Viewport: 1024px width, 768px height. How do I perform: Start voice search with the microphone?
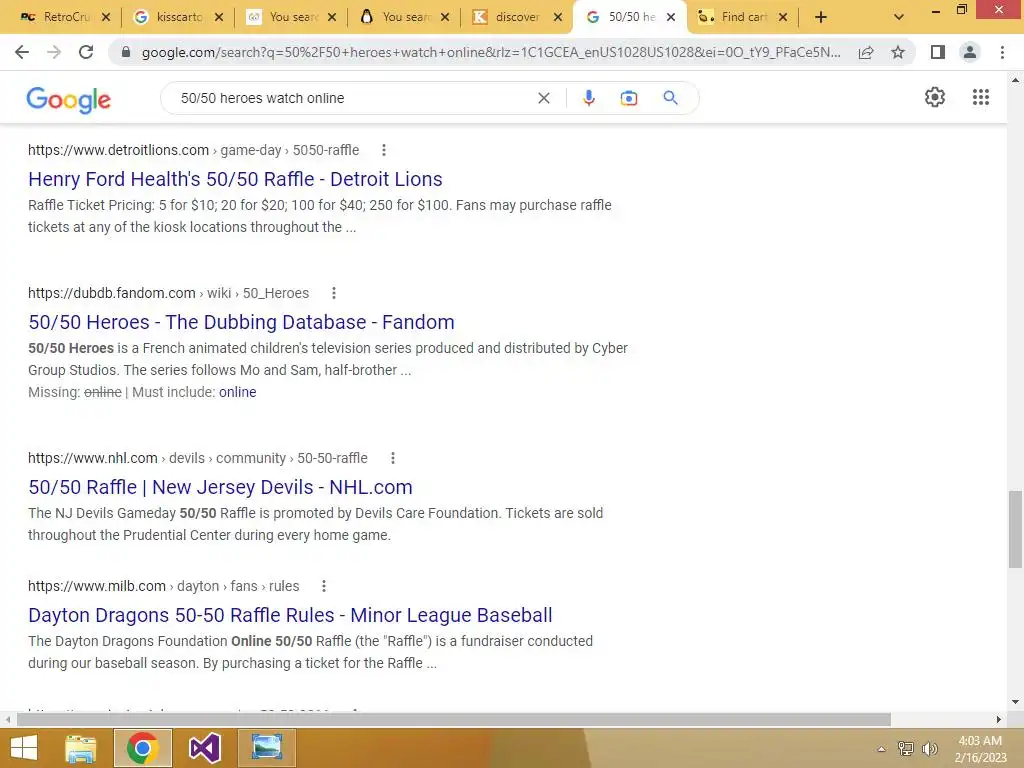(x=588, y=98)
